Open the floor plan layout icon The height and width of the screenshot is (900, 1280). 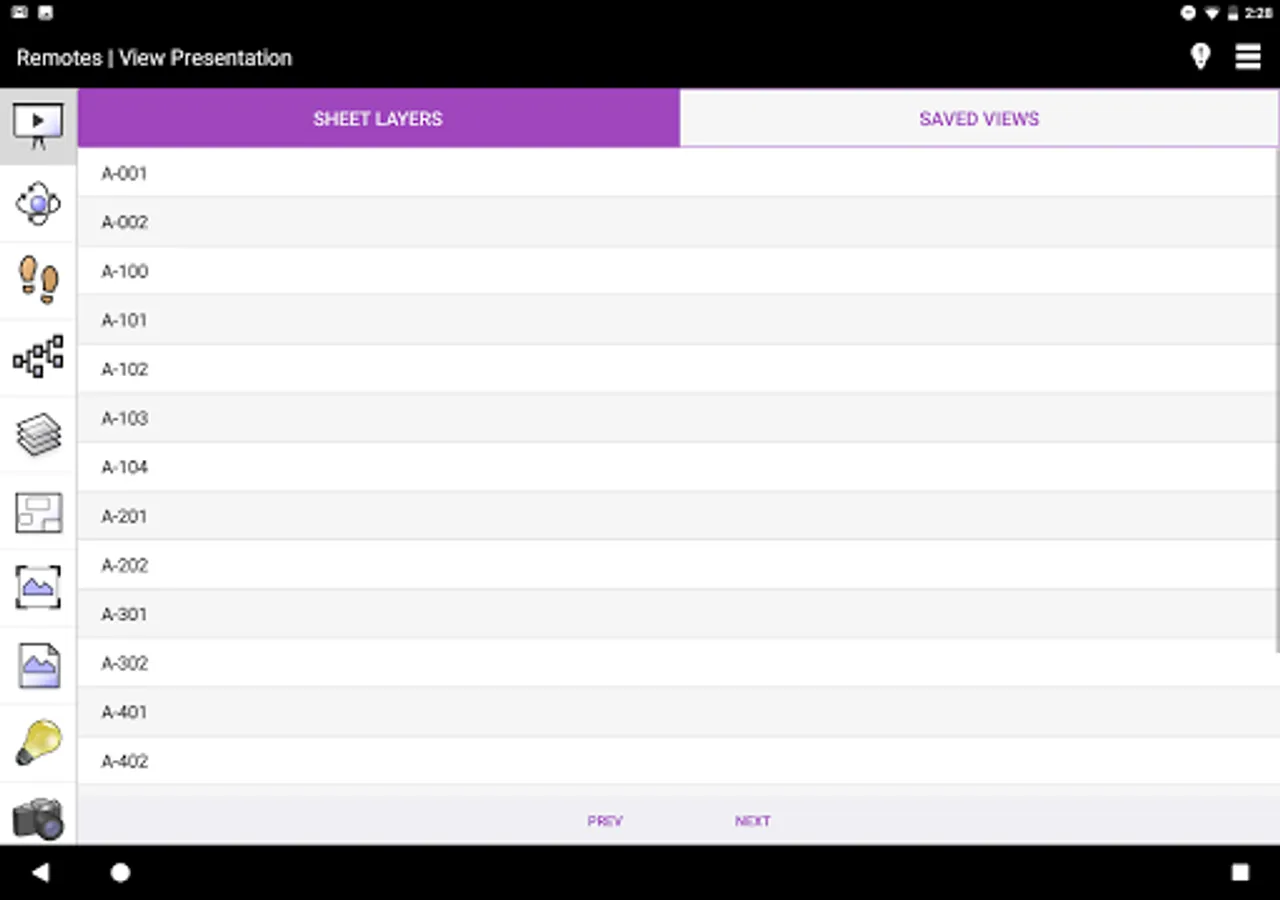click(x=38, y=513)
